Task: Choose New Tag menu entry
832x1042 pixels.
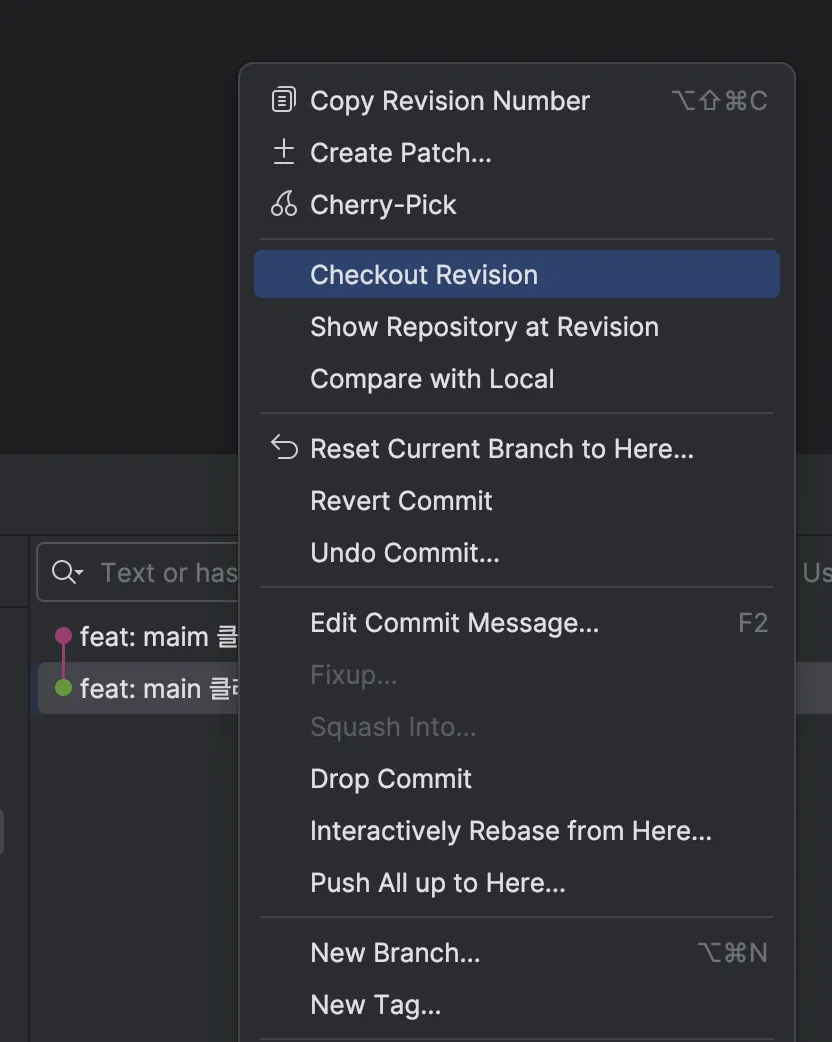Action: (x=375, y=1005)
